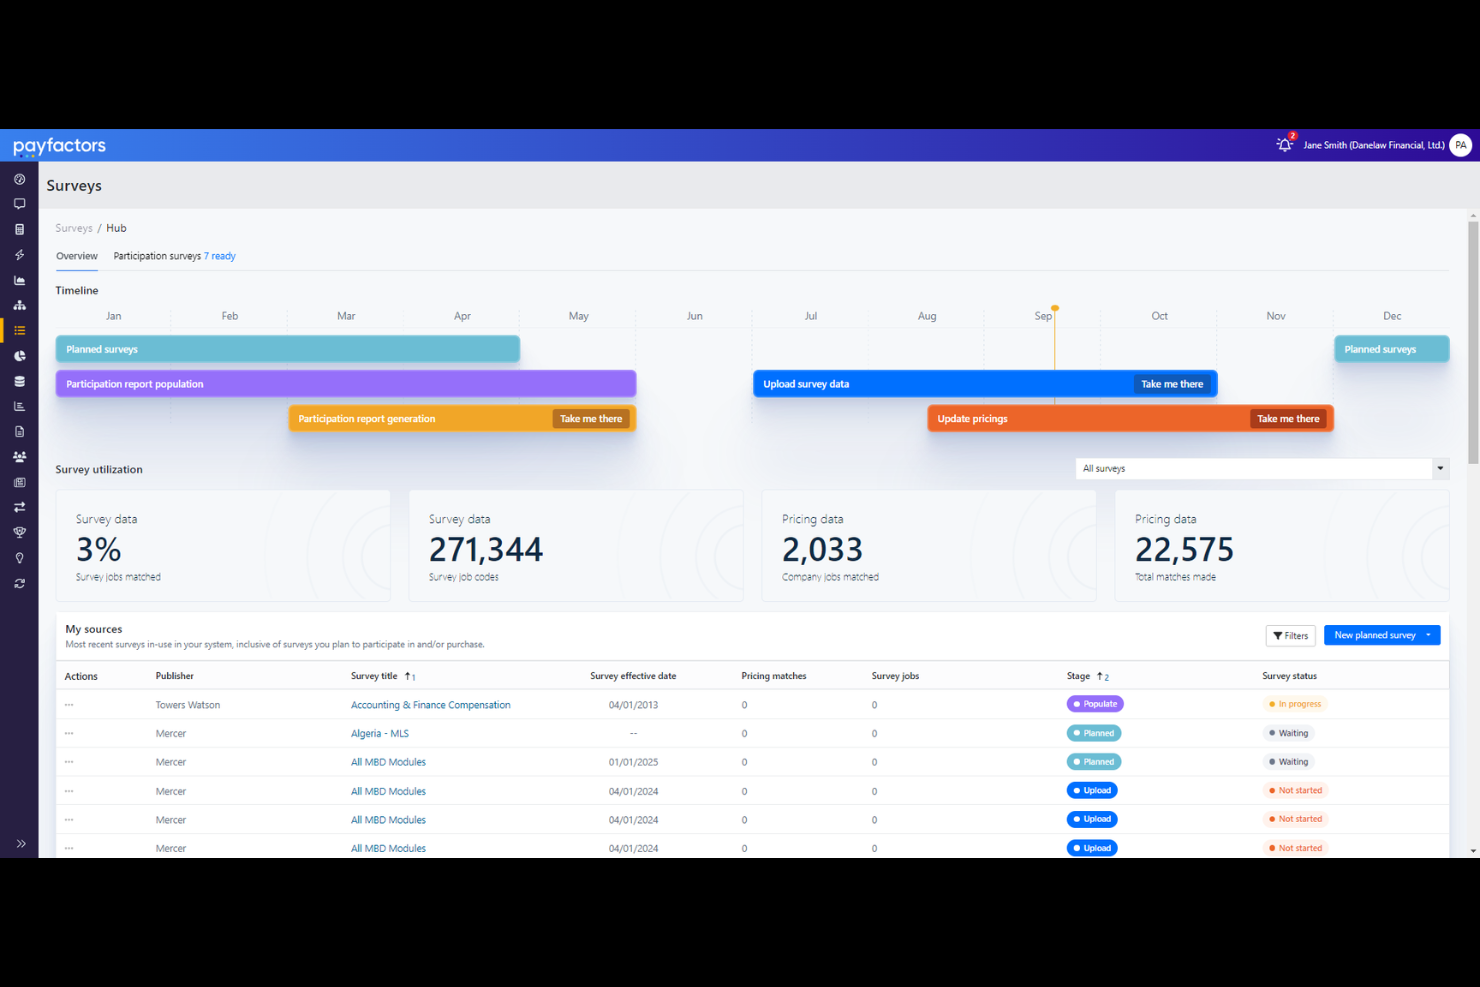Switch to the Participation surveys tab
The height and width of the screenshot is (987, 1480).
(x=157, y=255)
